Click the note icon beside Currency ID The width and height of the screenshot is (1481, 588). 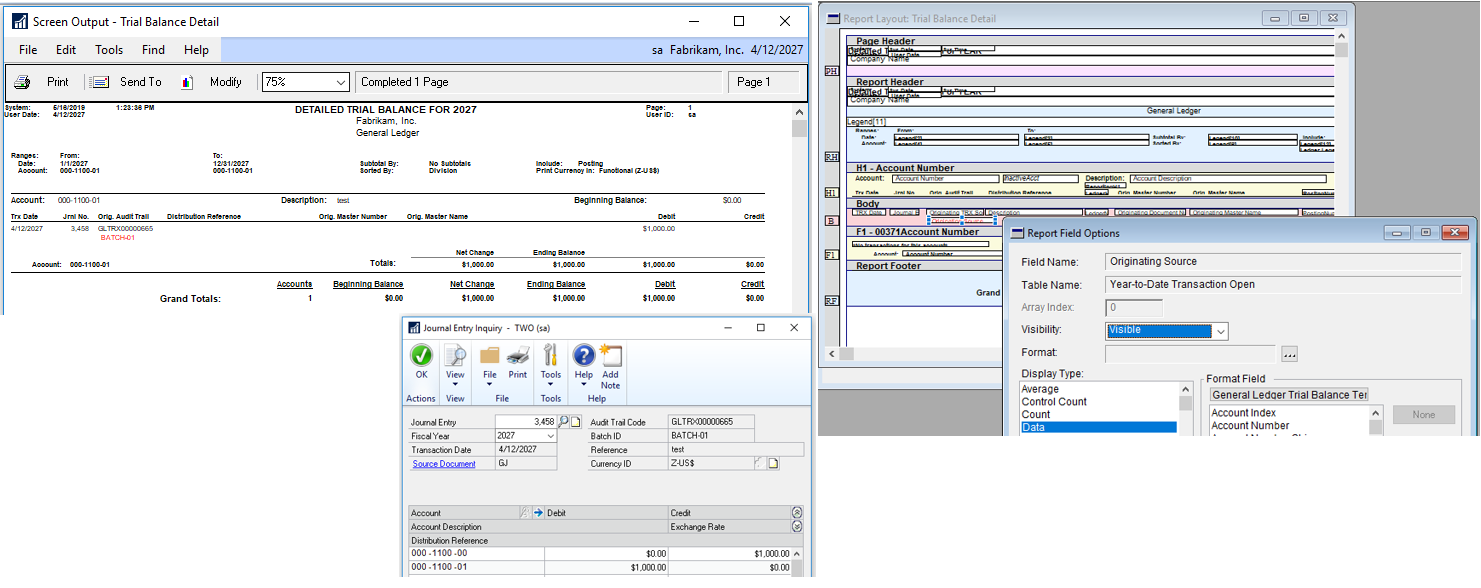coord(774,463)
